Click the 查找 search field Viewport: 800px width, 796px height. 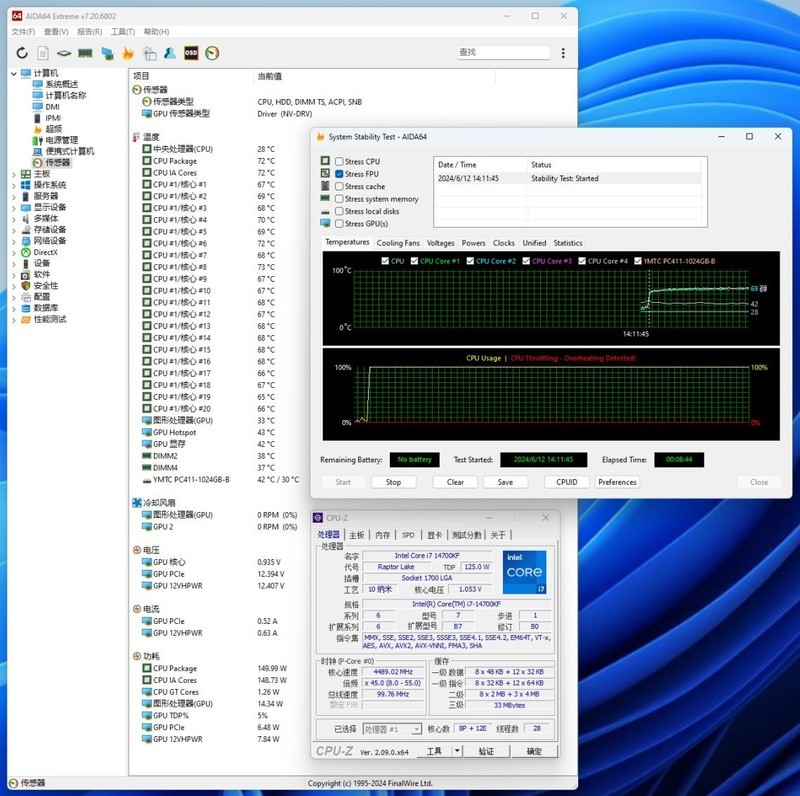(x=503, y=52)
